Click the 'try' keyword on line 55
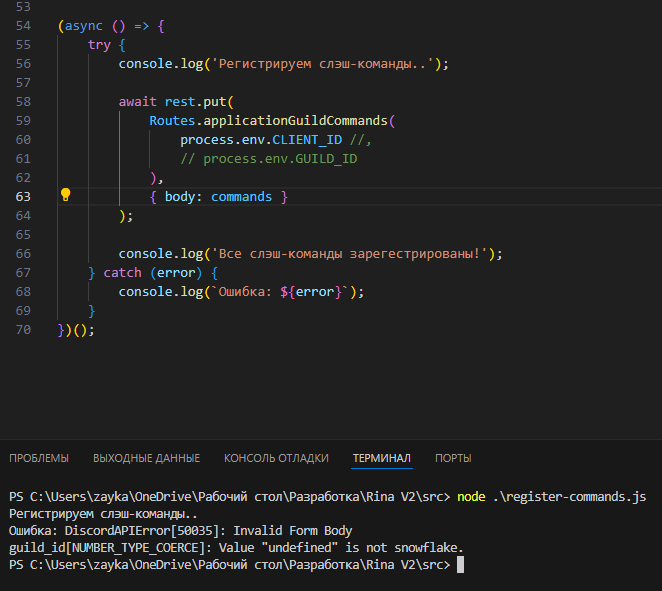Viewport: 662px width, 591px height. pos(99,45)
